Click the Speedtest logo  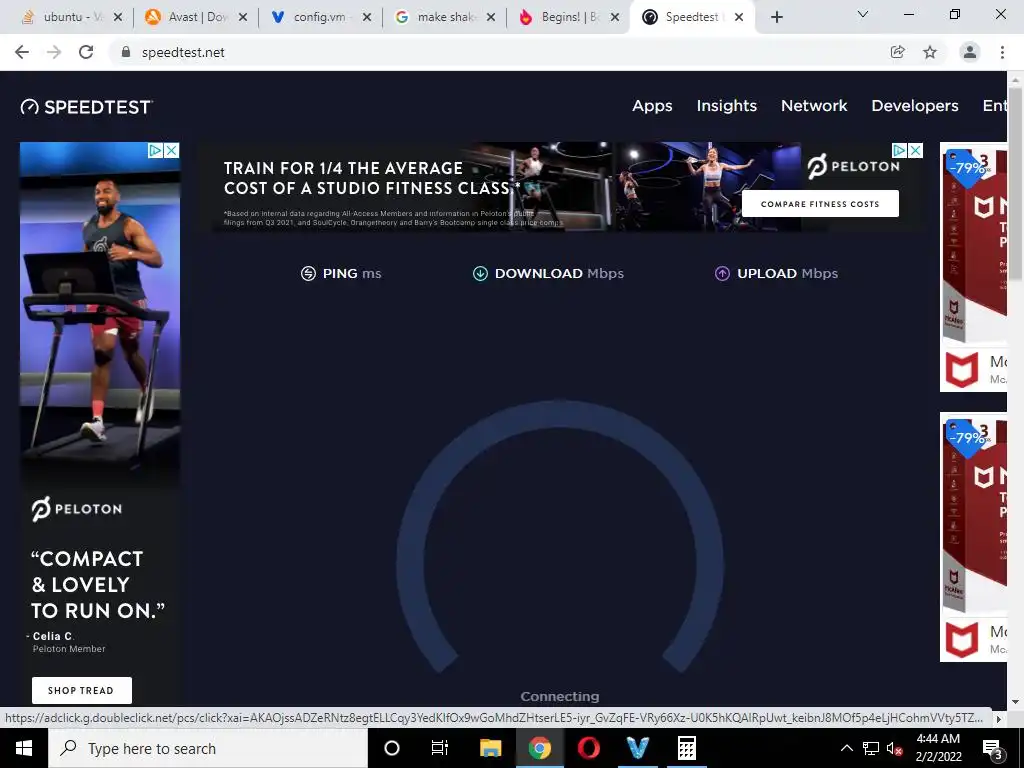(87, 107)
